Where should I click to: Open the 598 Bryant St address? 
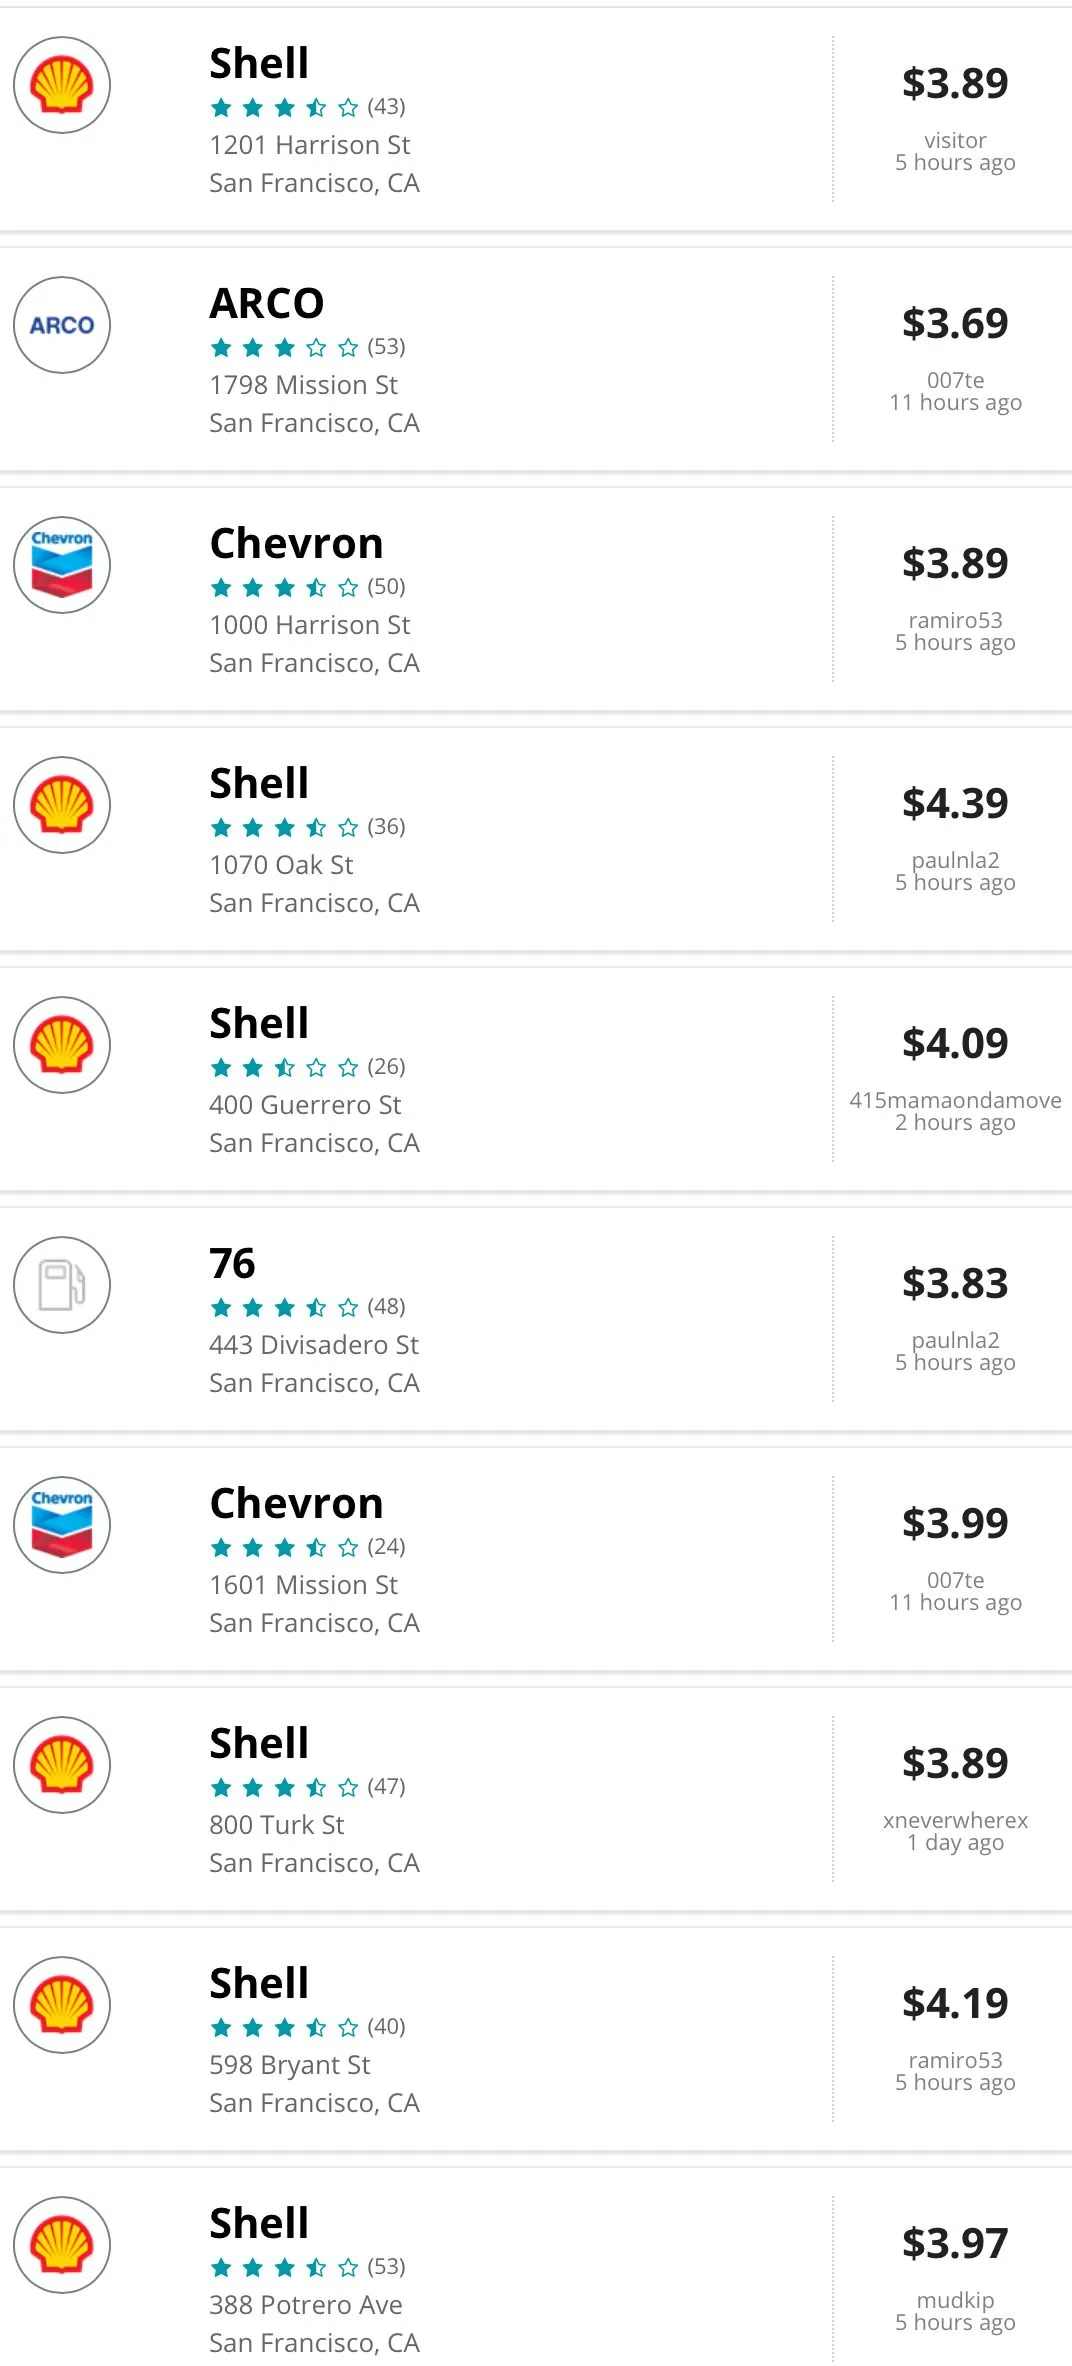[290, 2065]
